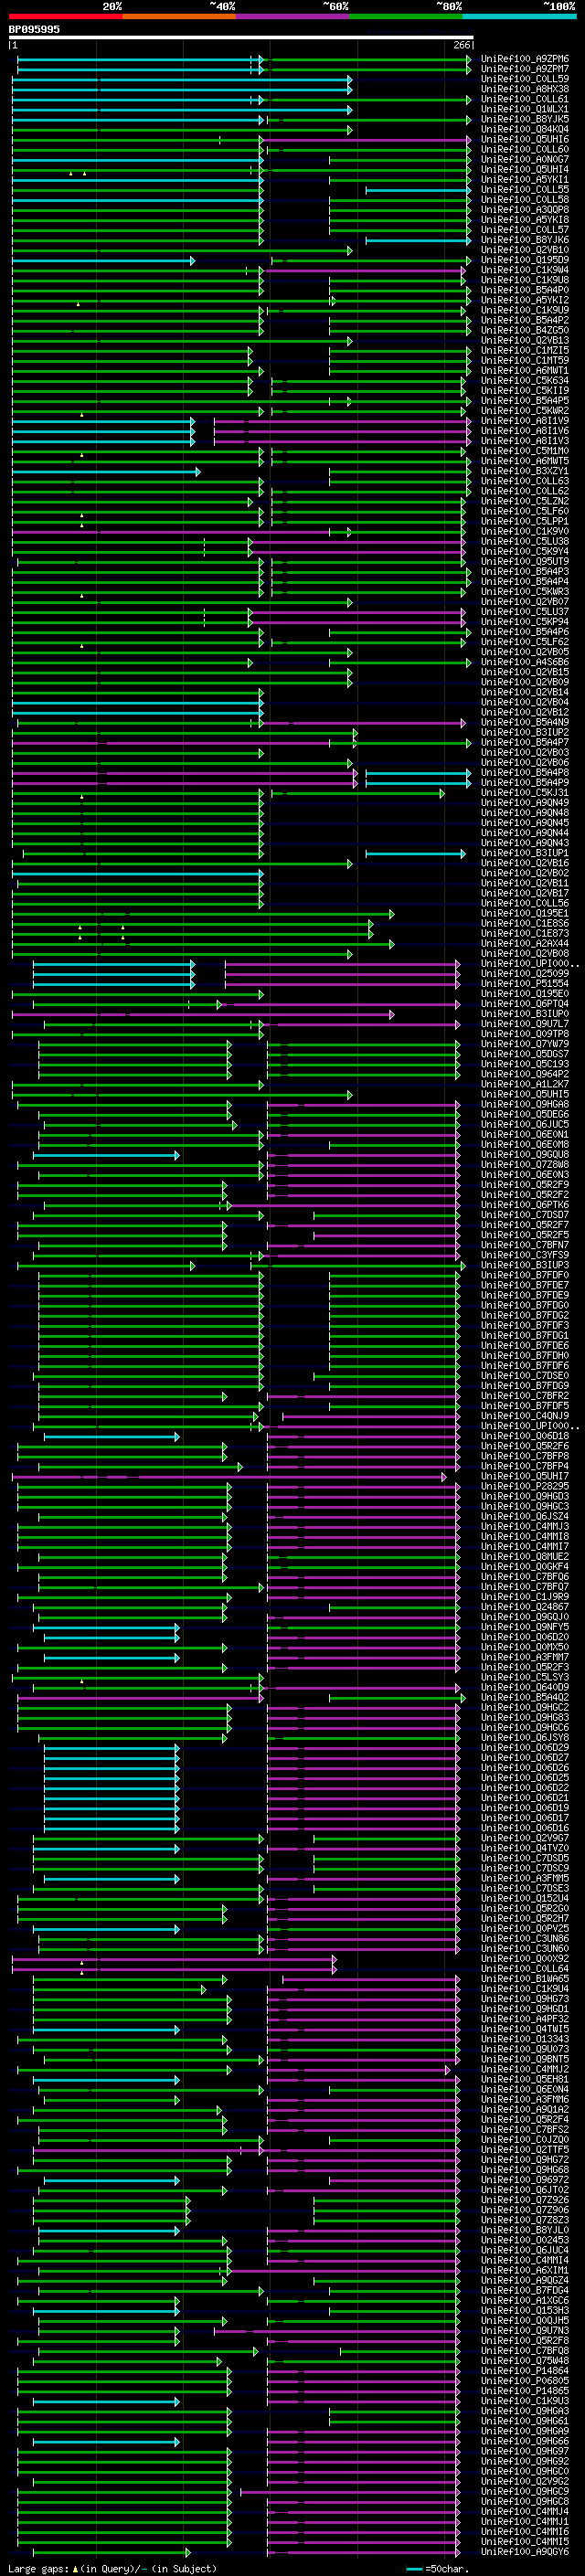Choose label UniRef100_Q7Z8W8

525,1165
